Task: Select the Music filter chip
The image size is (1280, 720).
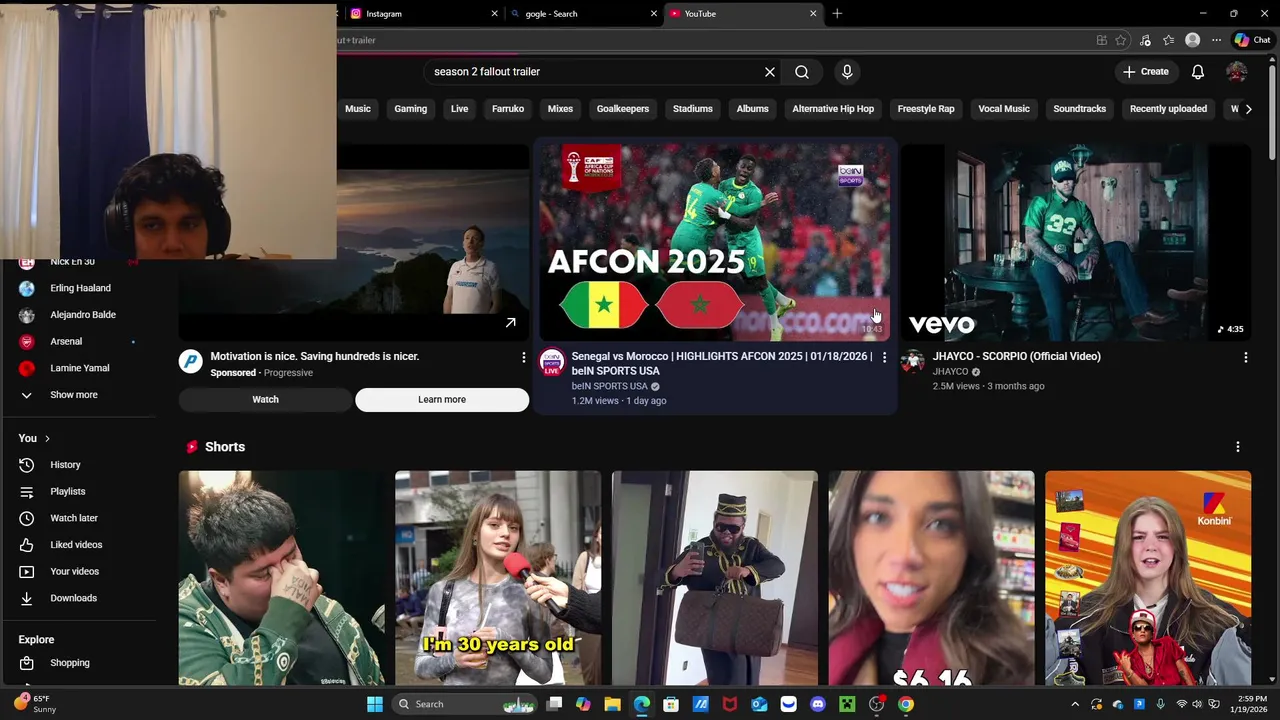Action: (x=358, y=109)
